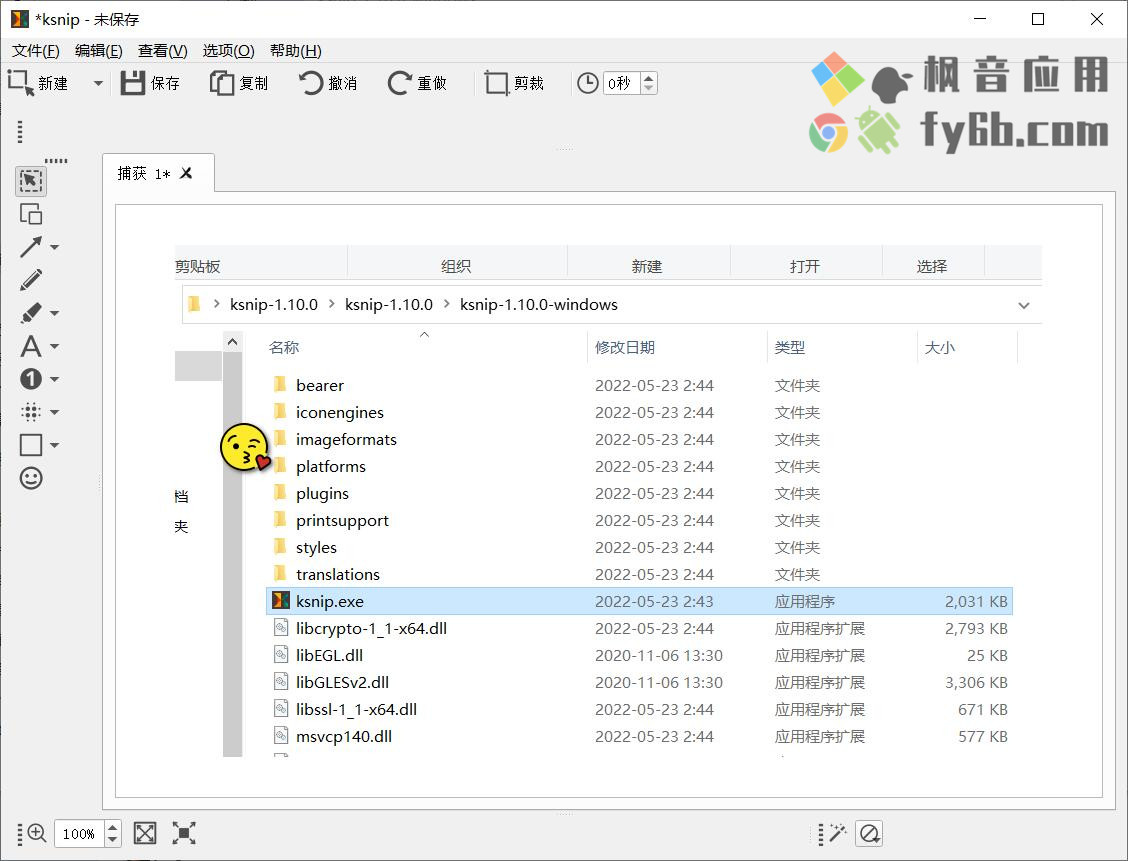Expand the Arrow tool variants dropdown

pos(55,247)
